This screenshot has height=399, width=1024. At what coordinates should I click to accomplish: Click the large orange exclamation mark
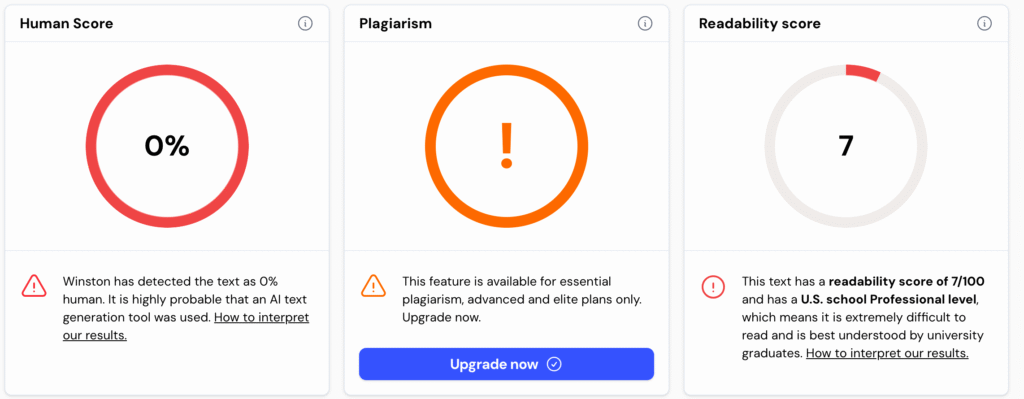tap(506, 146)
